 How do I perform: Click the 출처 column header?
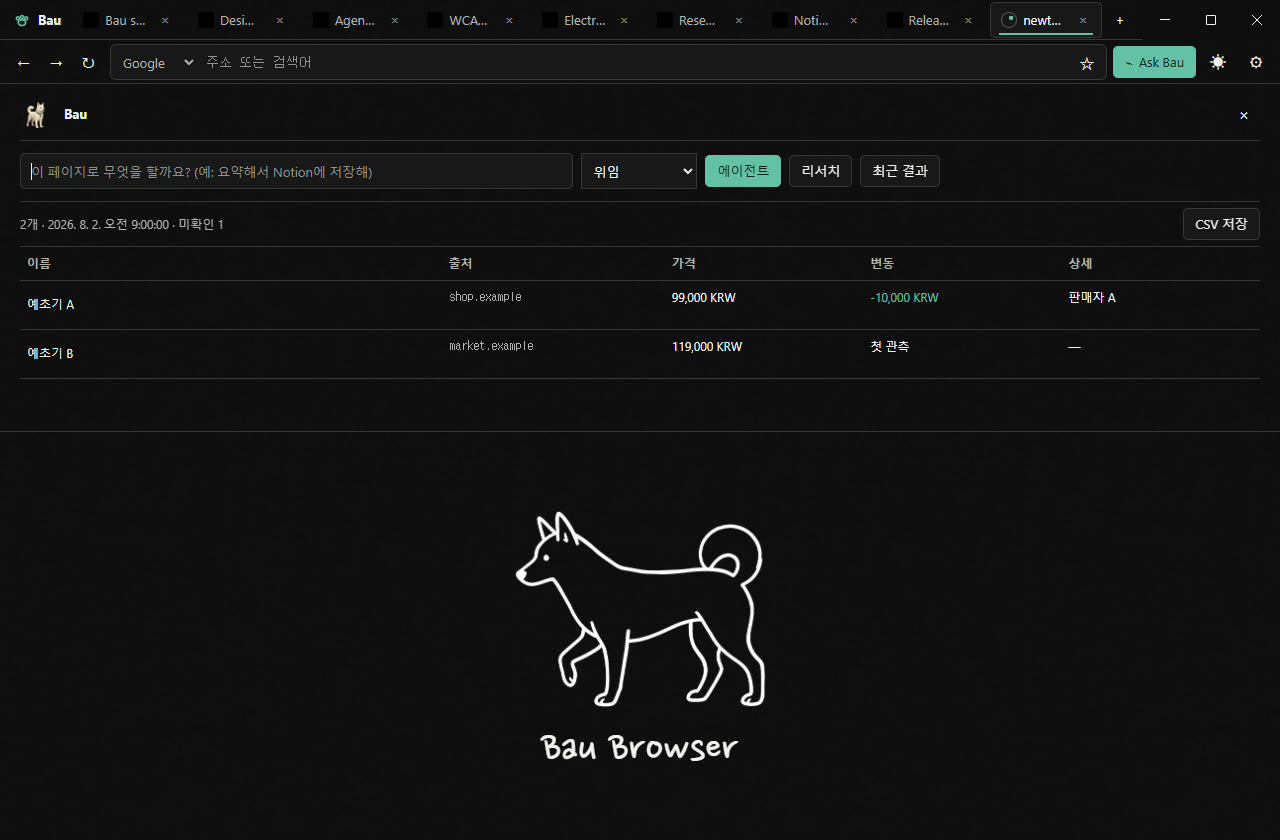460,264
